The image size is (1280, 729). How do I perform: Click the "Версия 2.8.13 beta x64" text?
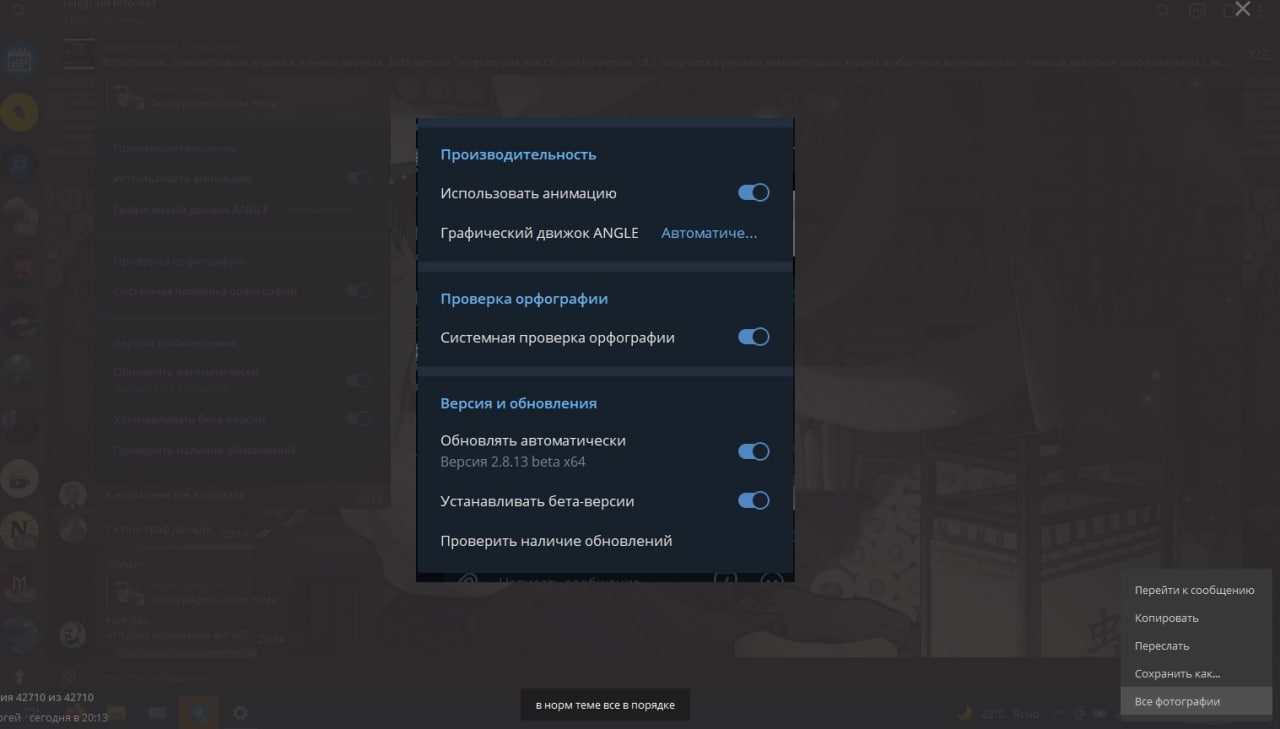point(513,463)
